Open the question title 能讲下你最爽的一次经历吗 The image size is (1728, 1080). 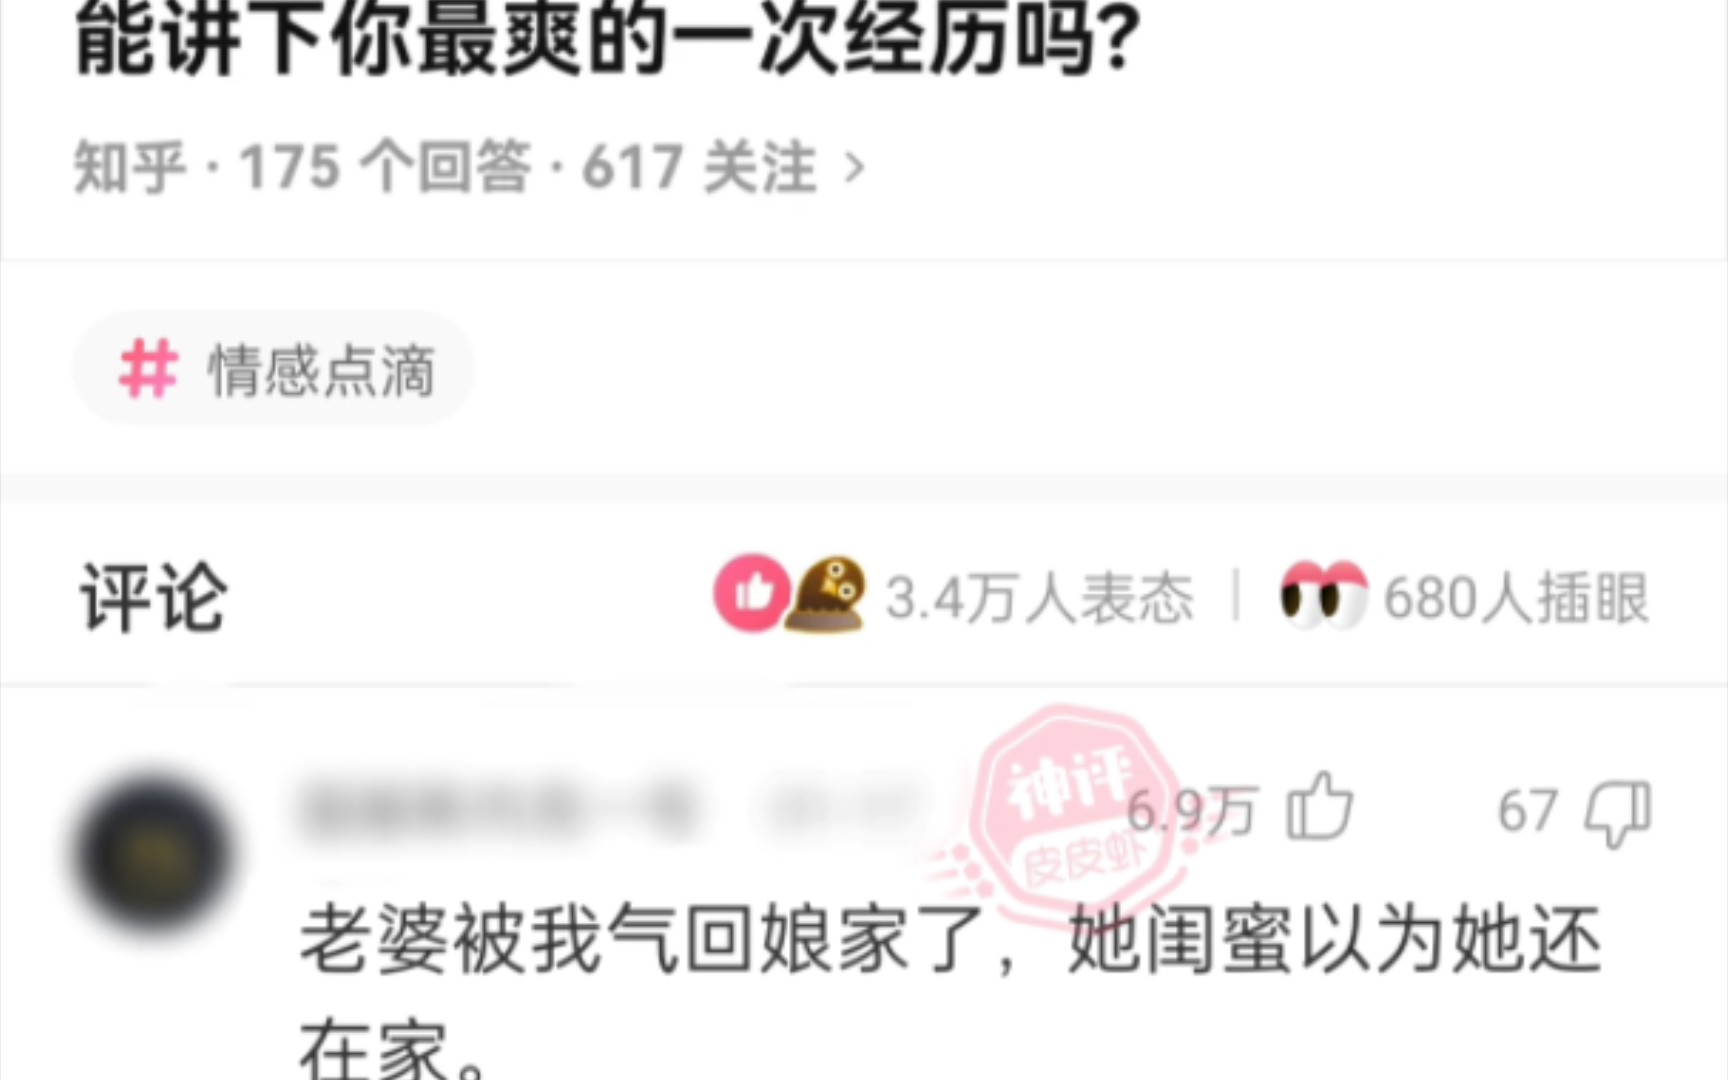(608, 40)
